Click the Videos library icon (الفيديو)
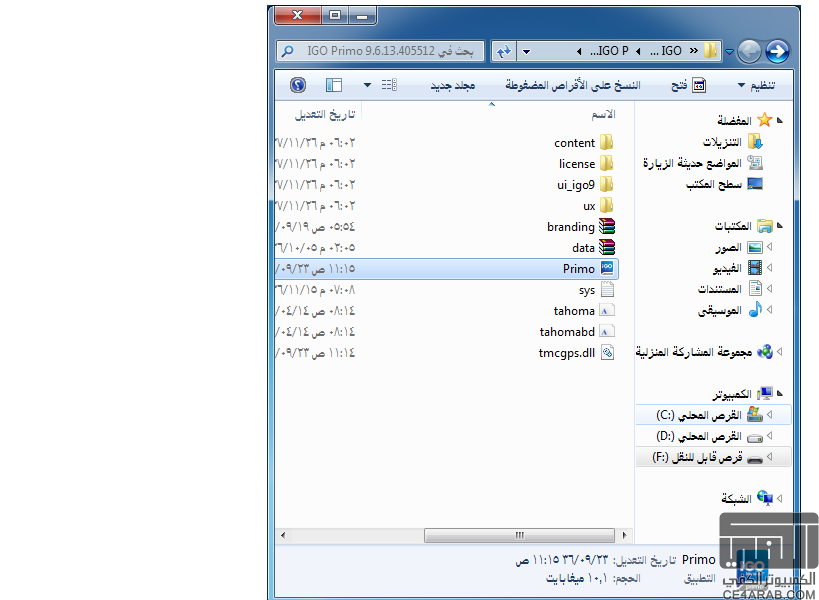 coord(755,268)
